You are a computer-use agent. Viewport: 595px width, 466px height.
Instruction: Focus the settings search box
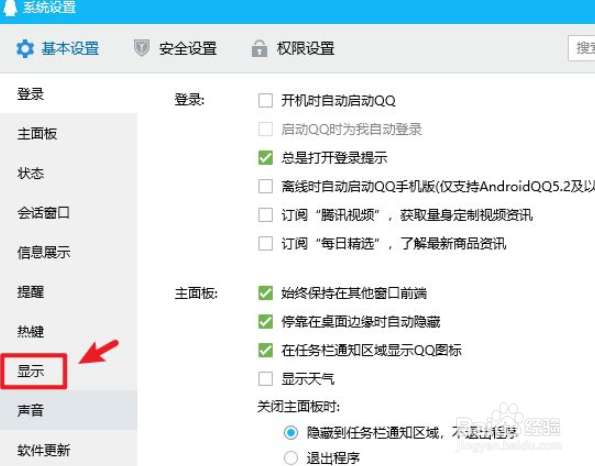click(582, 48)
